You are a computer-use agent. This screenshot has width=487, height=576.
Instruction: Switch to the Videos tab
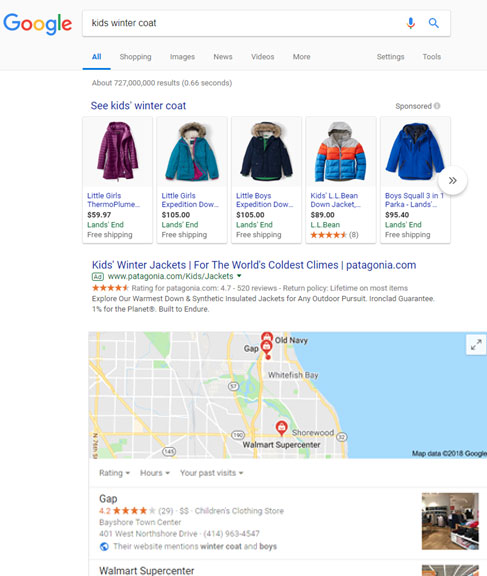coord(263,57)
